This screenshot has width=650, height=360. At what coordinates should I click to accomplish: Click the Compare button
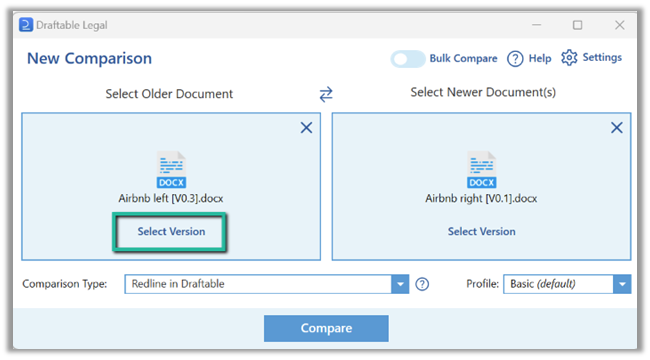(x=326, y=328)
